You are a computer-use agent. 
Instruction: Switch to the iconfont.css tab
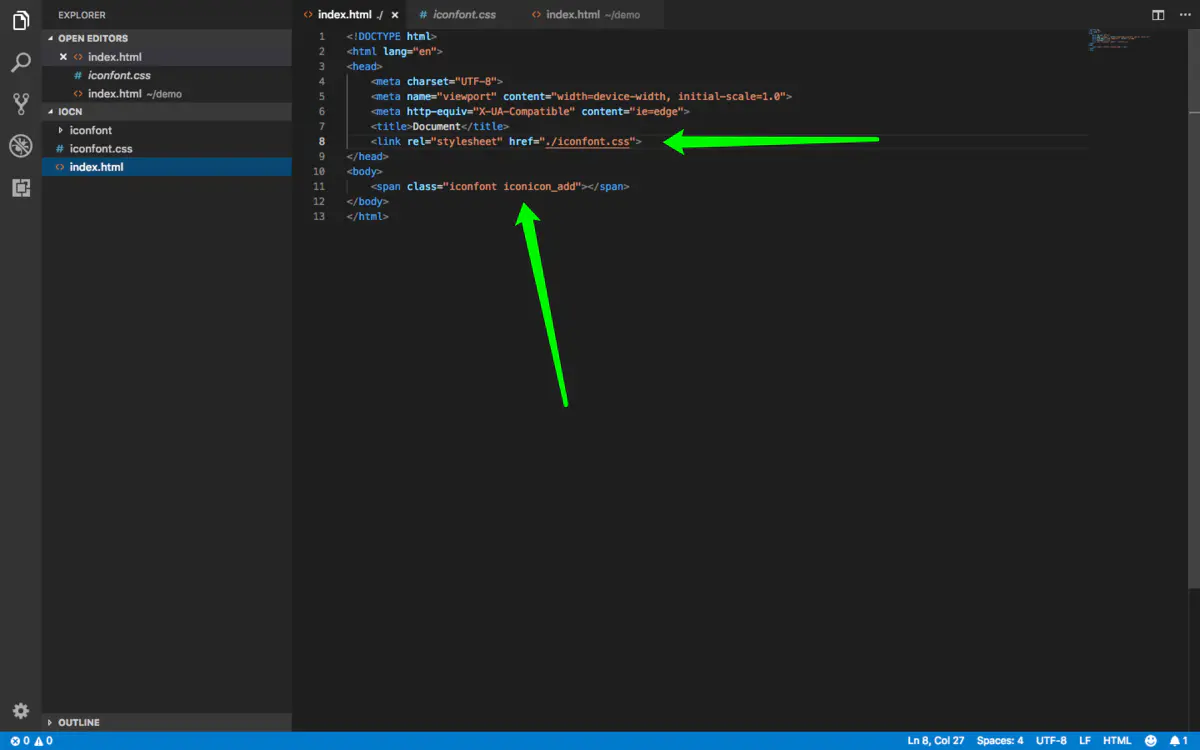(464, 15)
